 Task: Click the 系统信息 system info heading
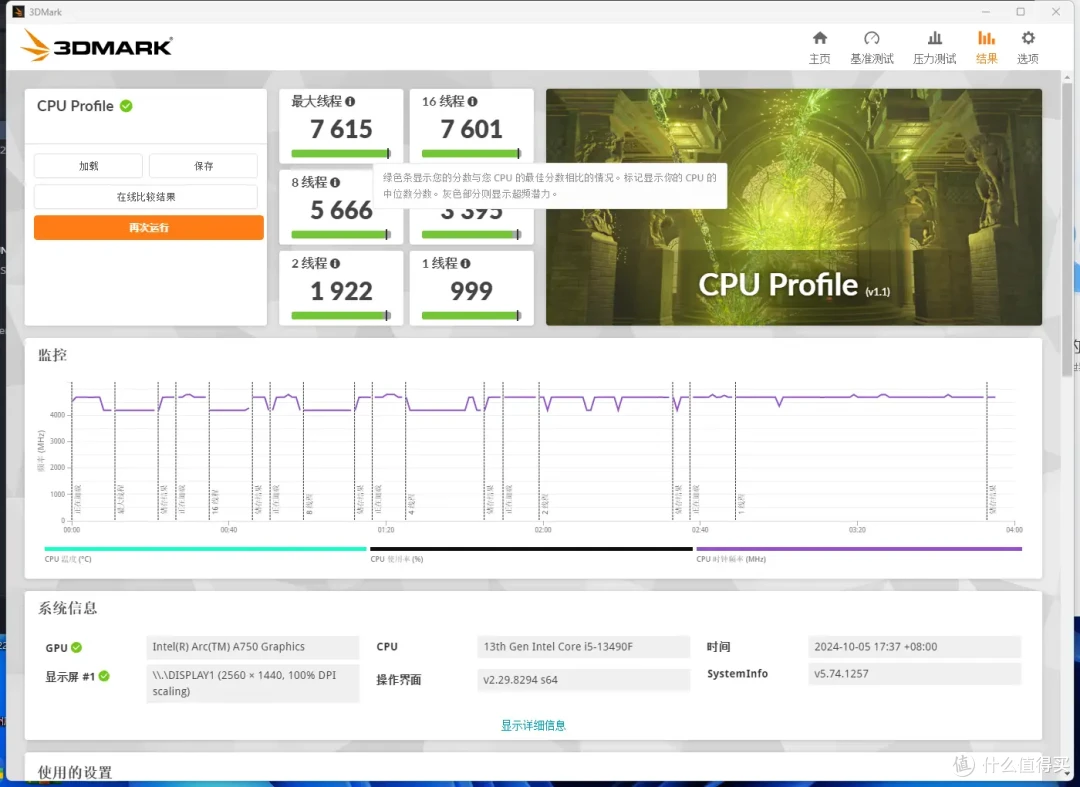click(x=68, y=608)
